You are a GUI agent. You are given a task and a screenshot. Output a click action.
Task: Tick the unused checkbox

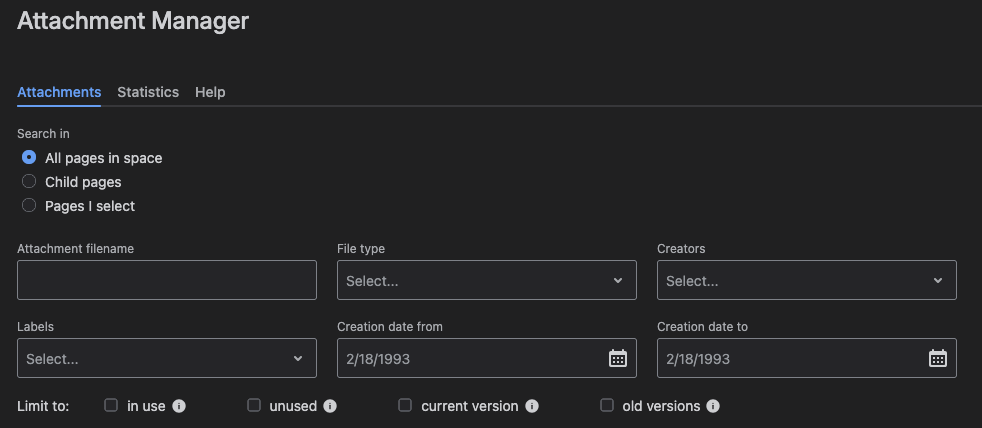coord(254,405)
